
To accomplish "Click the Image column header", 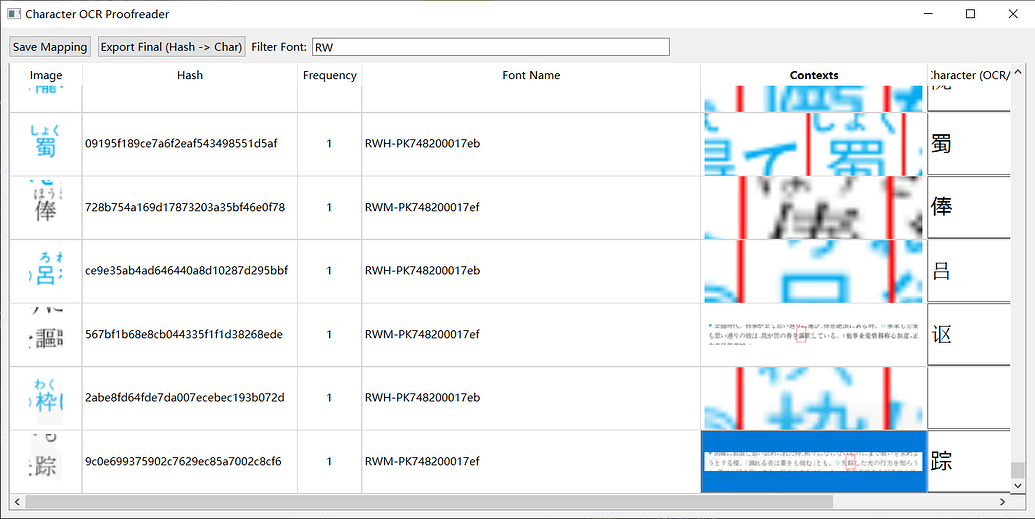I will [46, 75].
